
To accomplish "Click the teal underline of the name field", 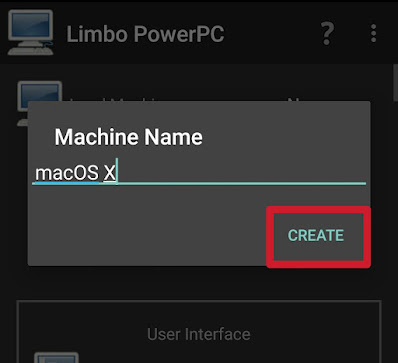I will pyautogui.click(x=199, y=183).
